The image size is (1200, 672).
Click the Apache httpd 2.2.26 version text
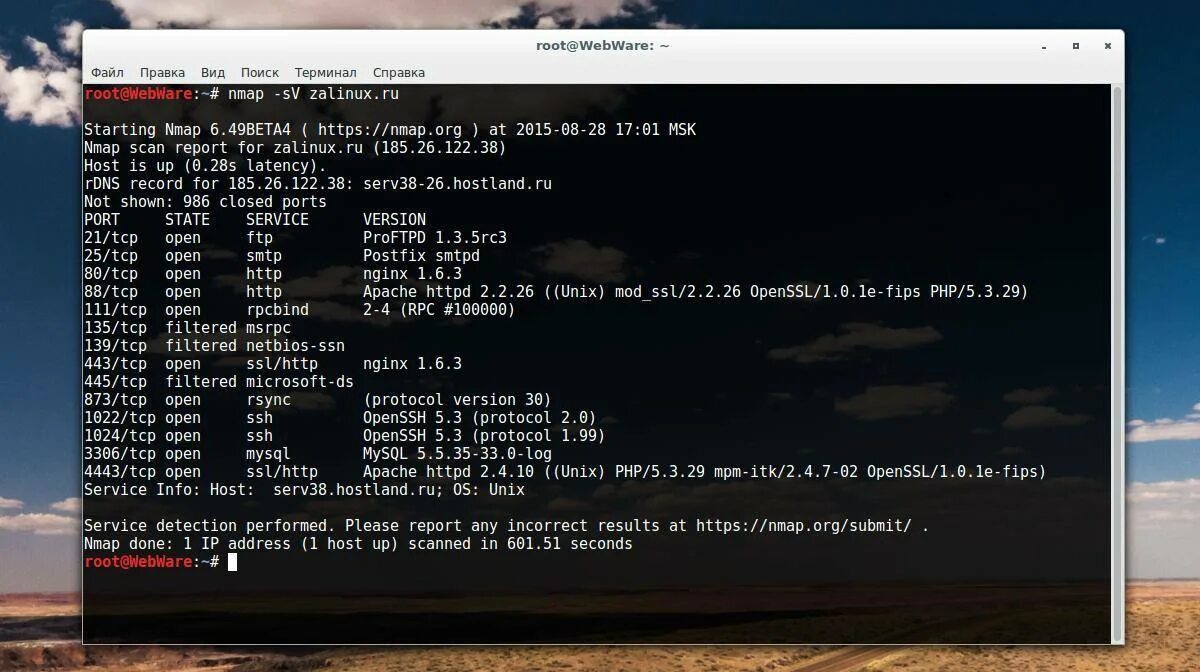[x=448, y=292]
